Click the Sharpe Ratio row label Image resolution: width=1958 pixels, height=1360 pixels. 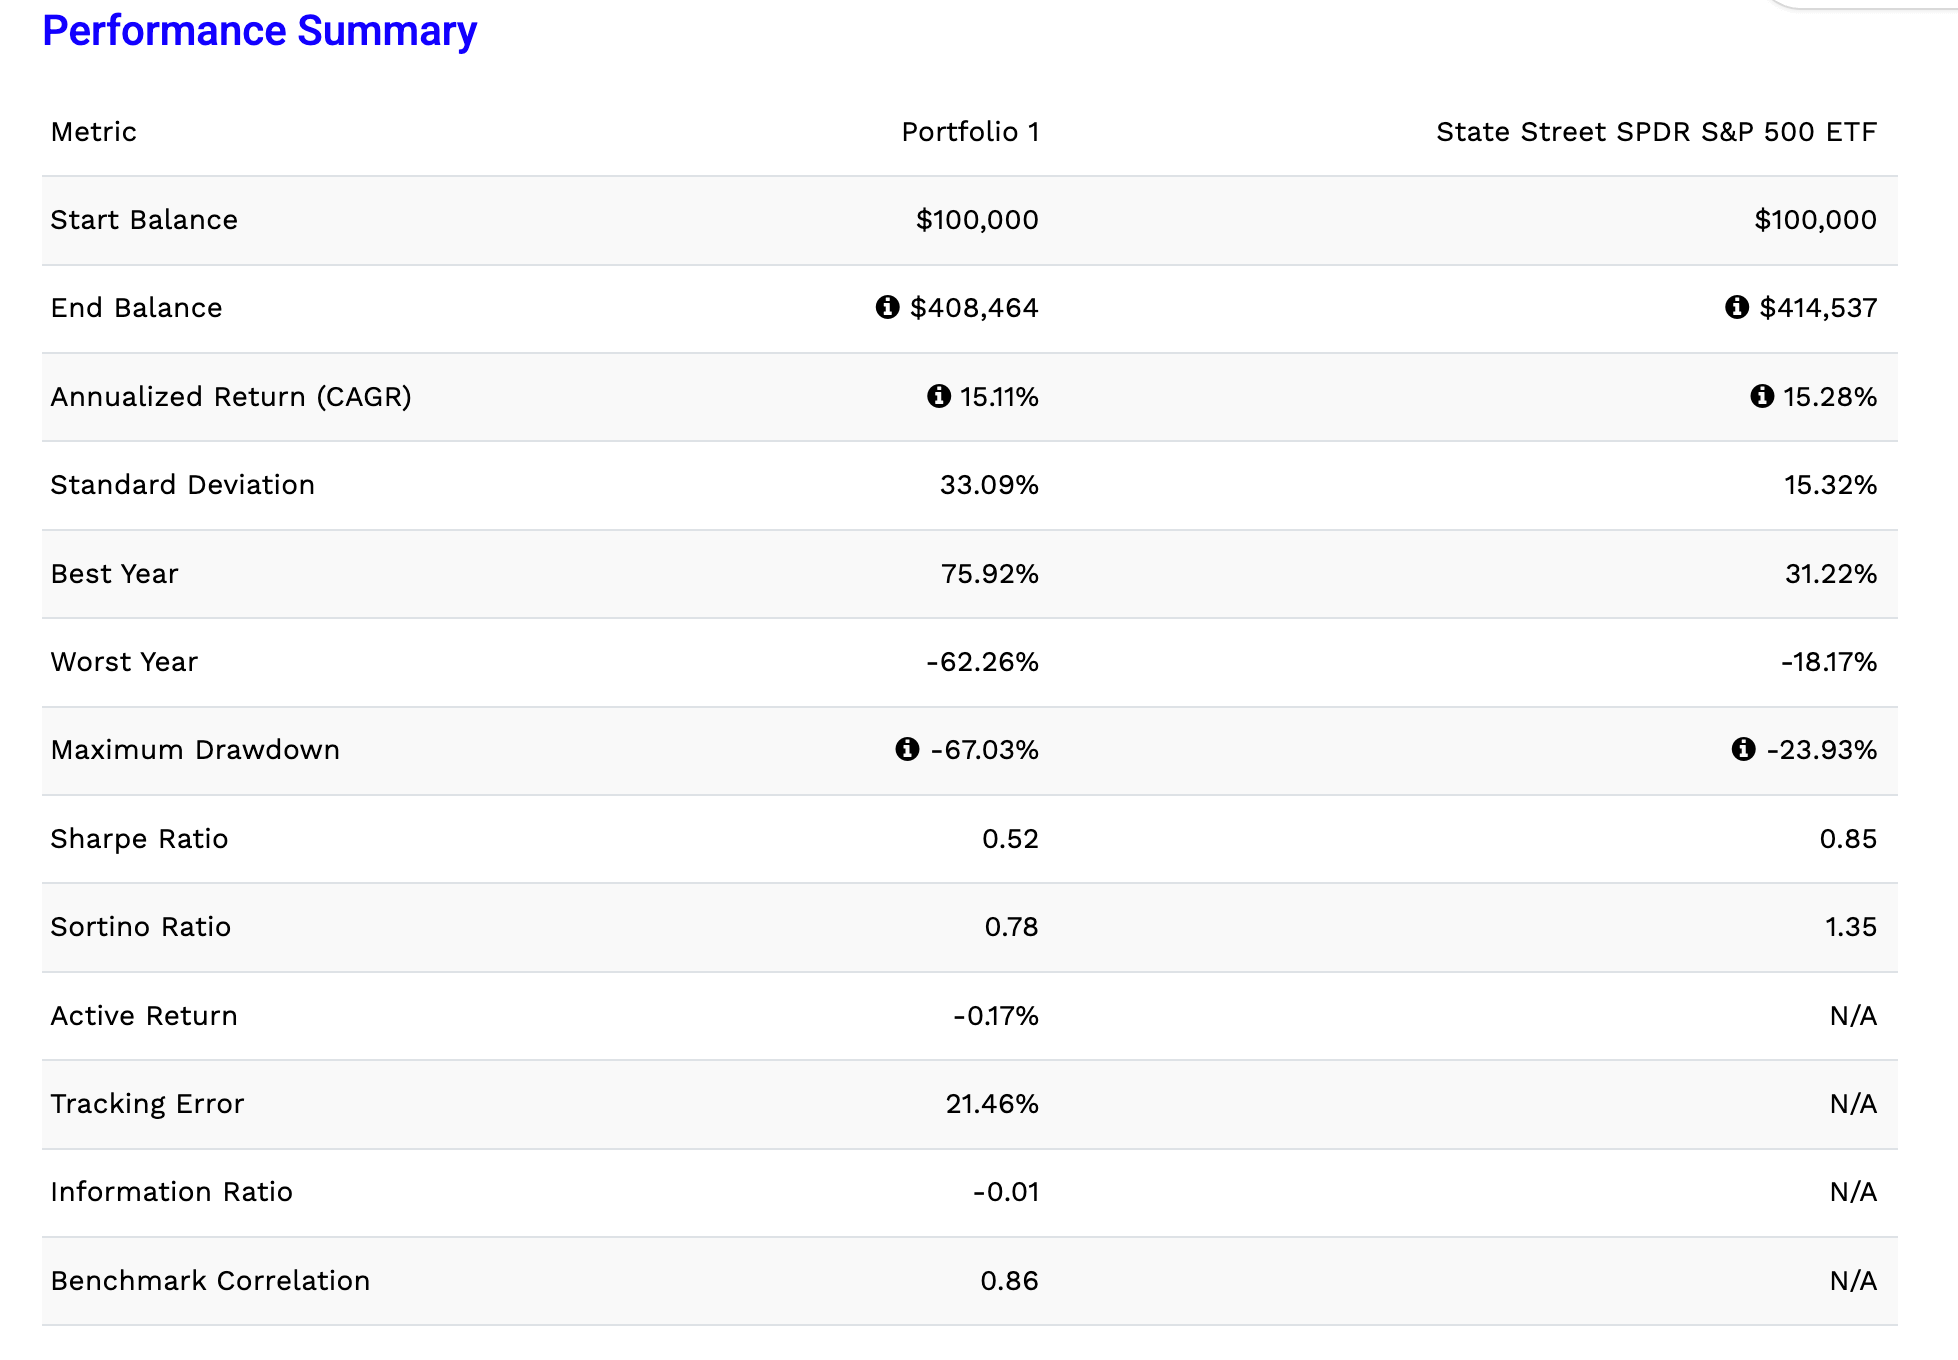139,838
